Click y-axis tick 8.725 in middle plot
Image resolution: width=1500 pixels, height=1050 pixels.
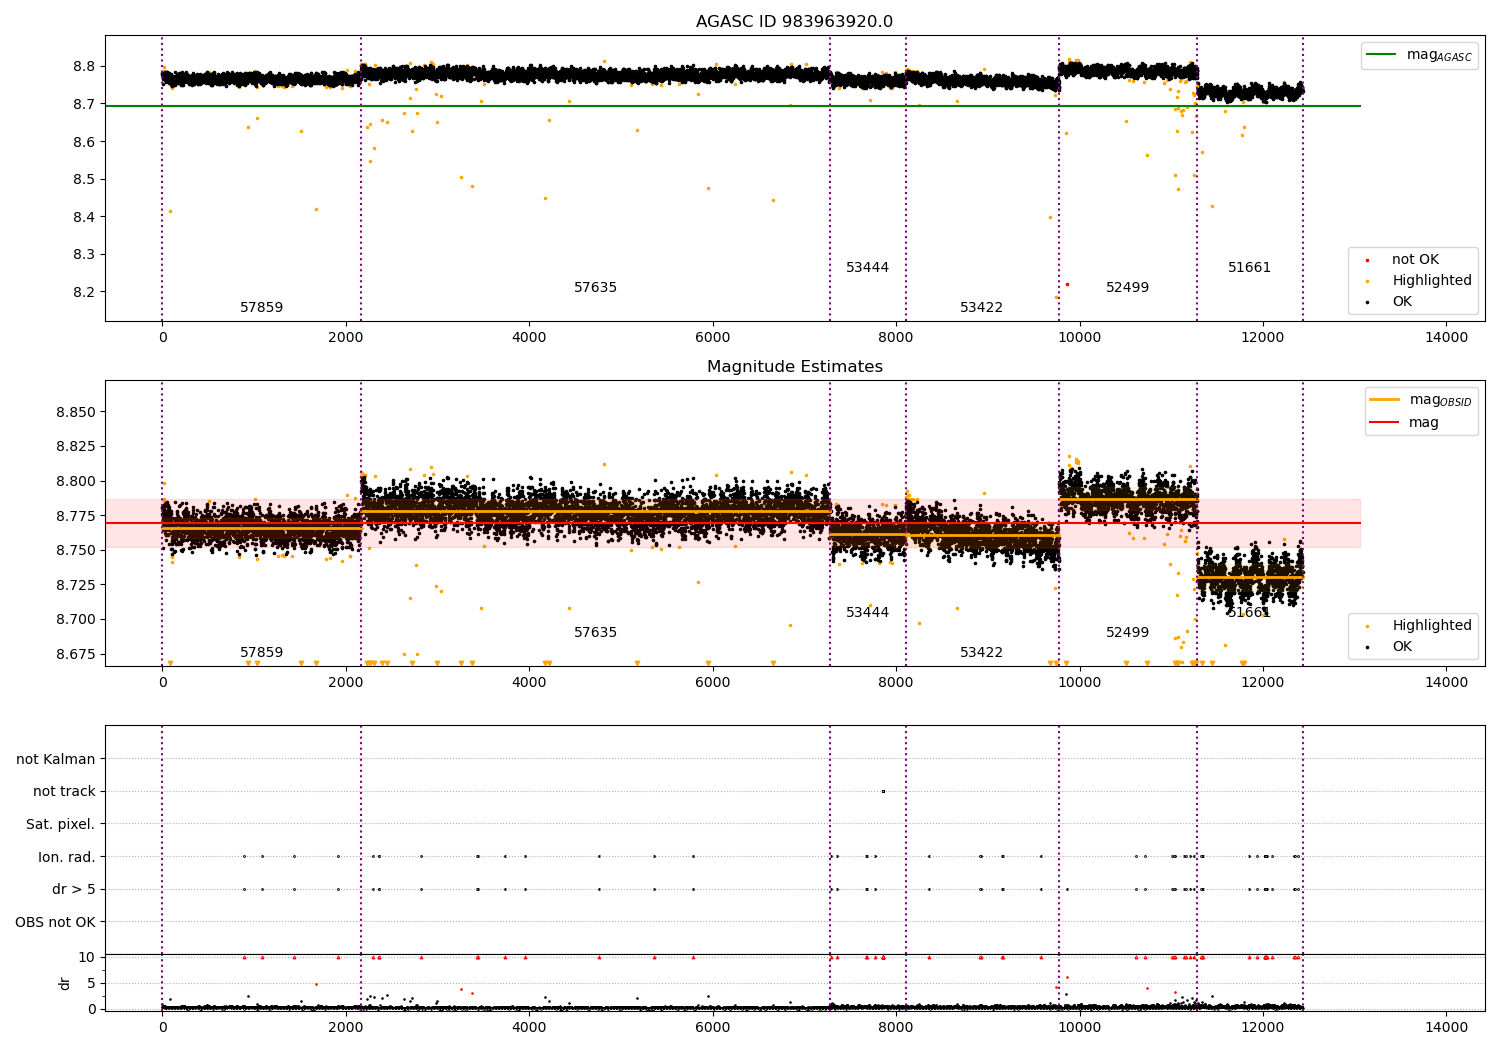[76, 585]
